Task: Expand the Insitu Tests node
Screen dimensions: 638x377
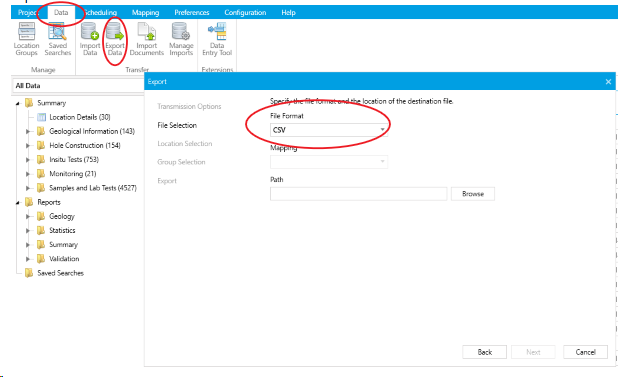Action: point(28,160)
